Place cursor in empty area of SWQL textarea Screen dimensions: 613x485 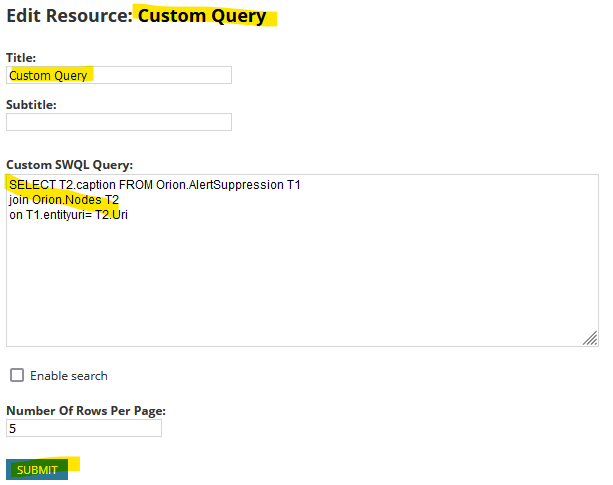(x=302, y=281)
